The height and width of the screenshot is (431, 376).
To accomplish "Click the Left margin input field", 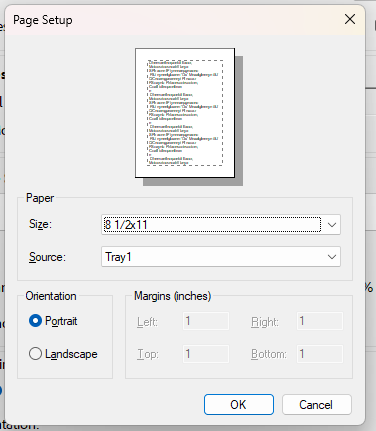I will click(x=206, y=321).
